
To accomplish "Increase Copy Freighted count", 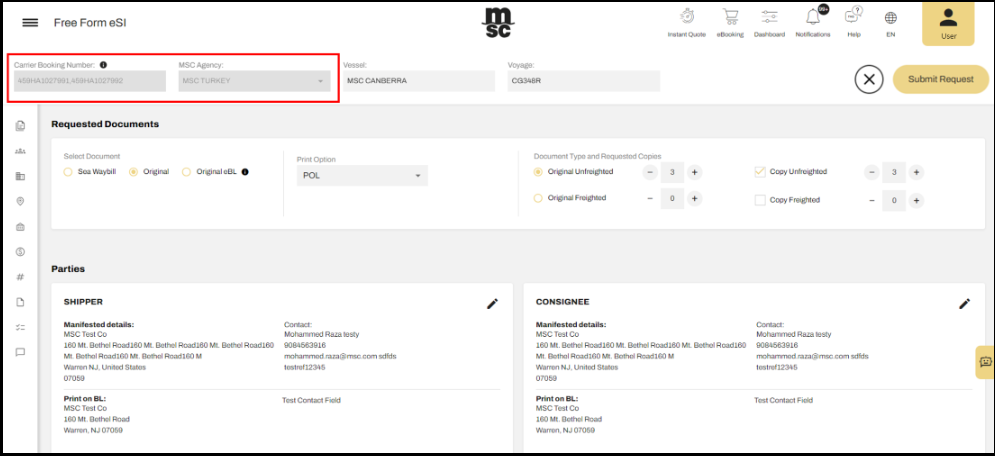I will coord(916,201).
